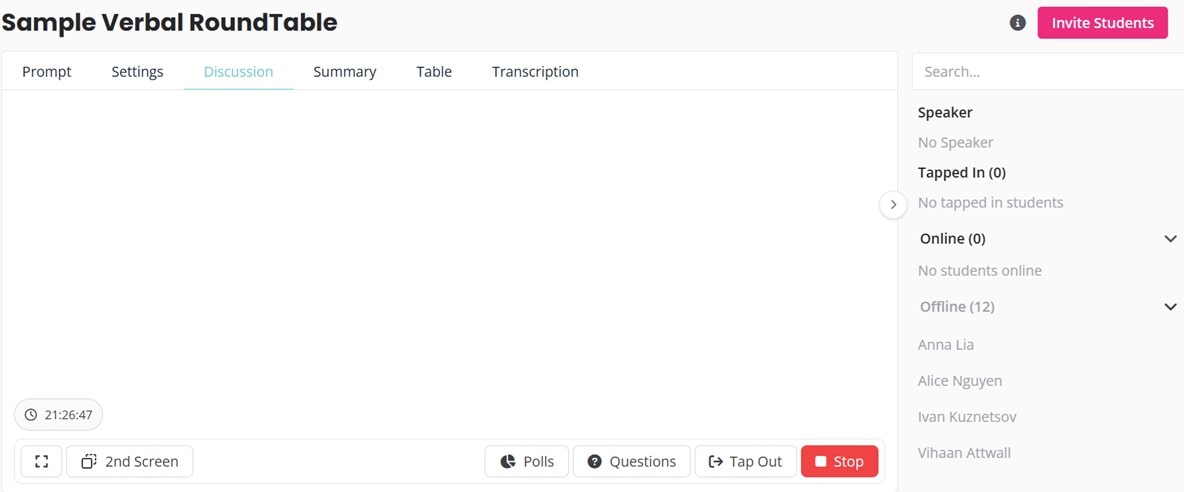Switch to the Prompt tab
This screenshot has height=492, width=1184.
pos(47,72)
